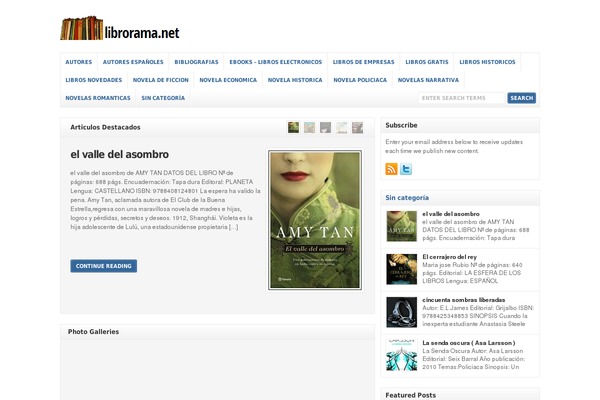Open the Amy Tan book cover image
This screenshot has height=400, width=600.
[315, 220]
